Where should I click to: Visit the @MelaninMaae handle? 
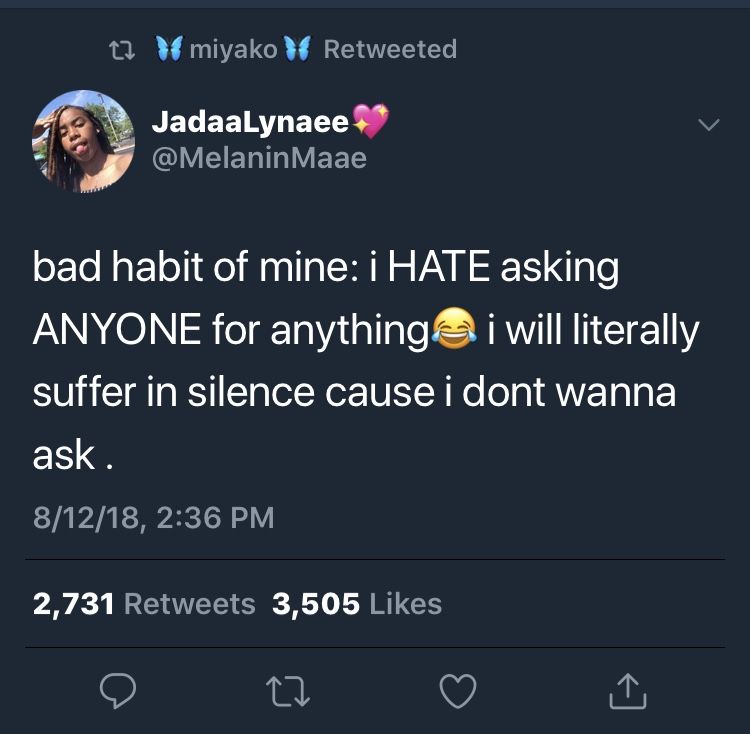259,158
